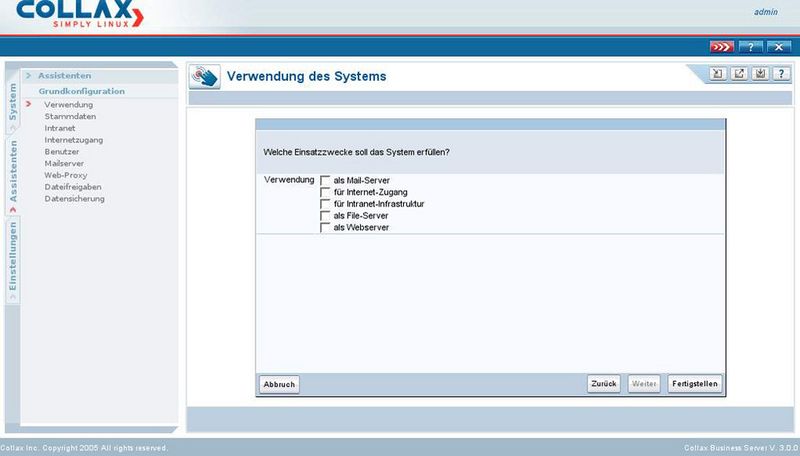
Task: Select Grundkonfiguration in the sidebar
Action: coord(82,91)
